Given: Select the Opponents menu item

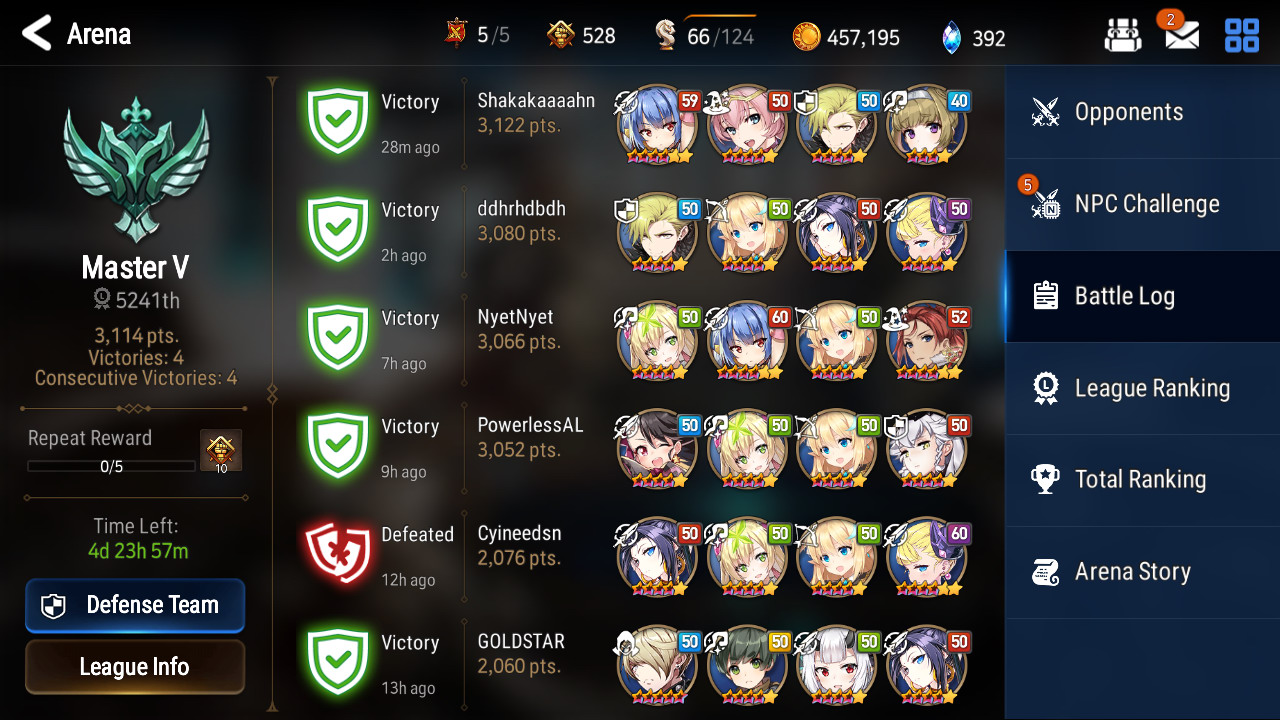Looking at the screenshot, I should point(1142,112).
